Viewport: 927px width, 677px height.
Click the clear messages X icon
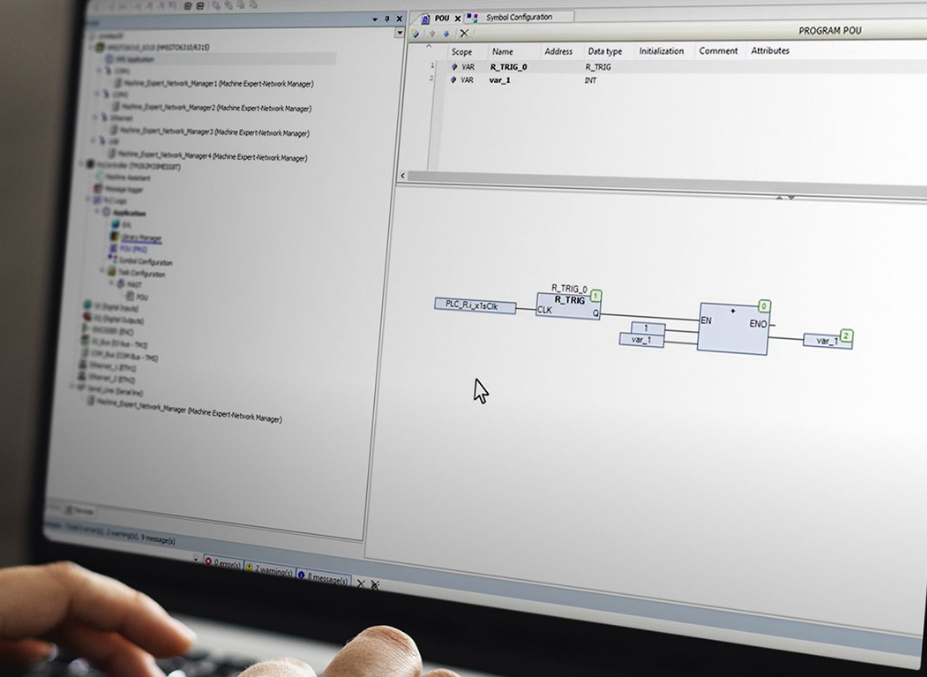click(x=360, y=583)
